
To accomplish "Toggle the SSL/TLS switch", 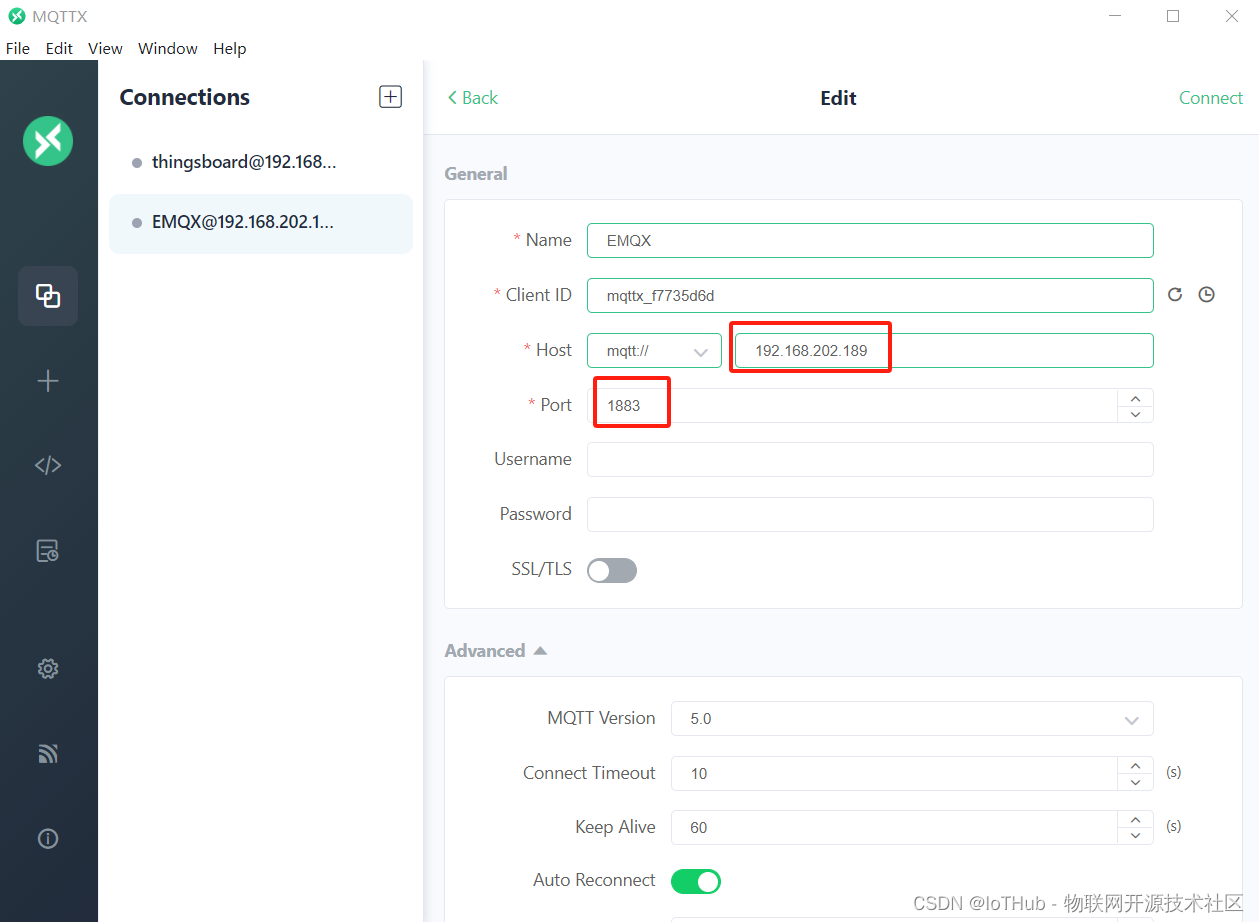I will point(612,570).
